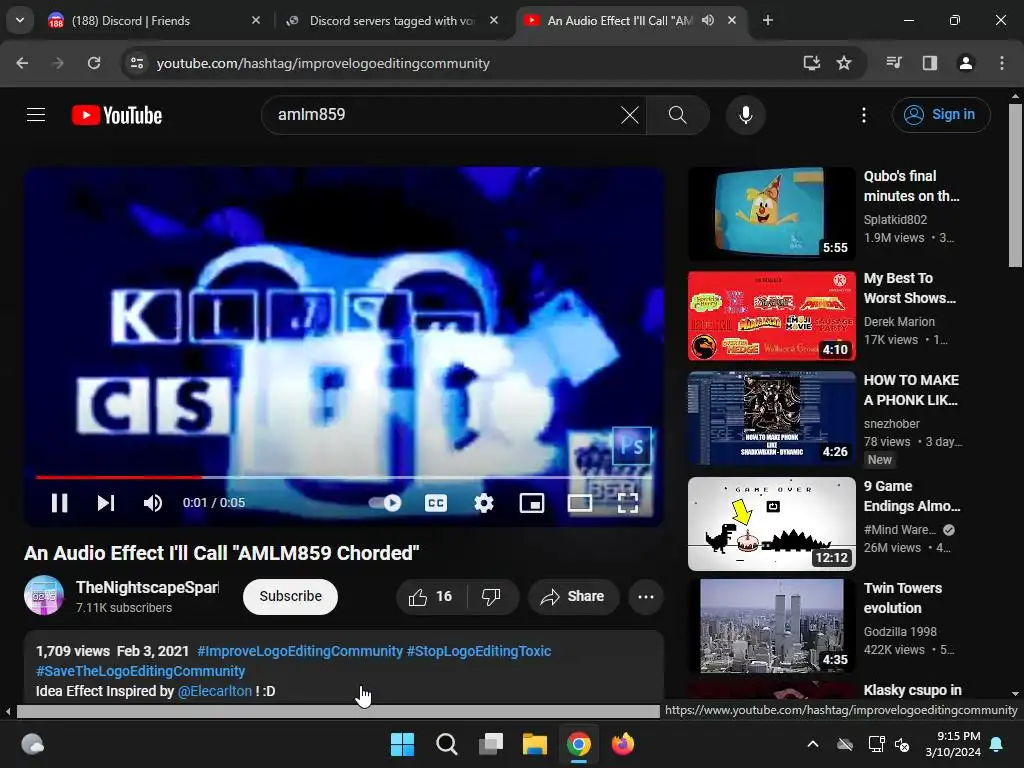The width and height of the screenshot is (1024, 768).
Task: Seek on the video progress bar
Action: click(344, 477)
